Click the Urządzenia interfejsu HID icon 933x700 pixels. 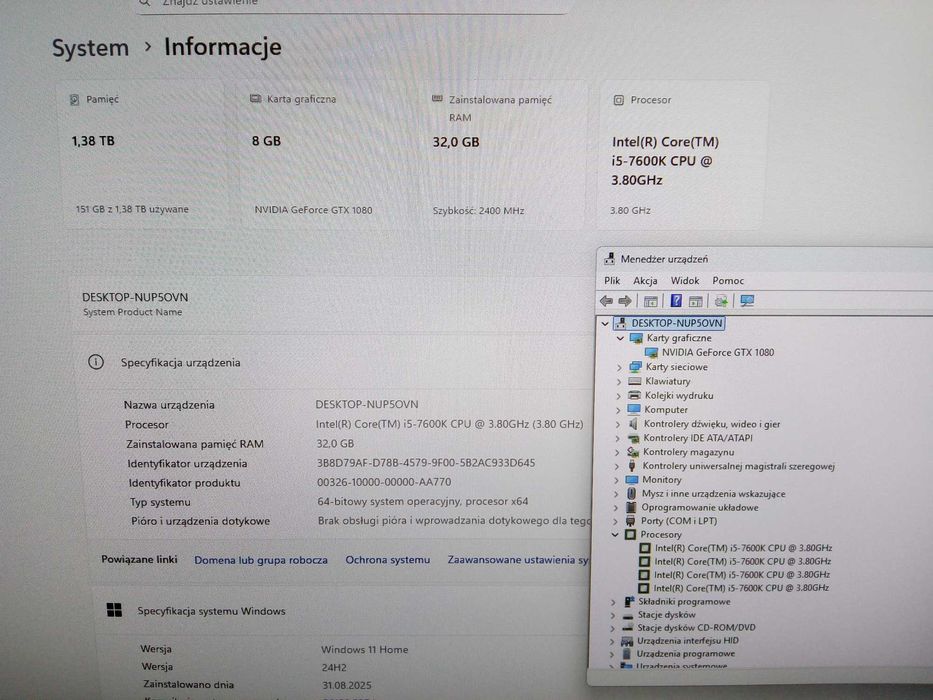(x=627, y=641)
